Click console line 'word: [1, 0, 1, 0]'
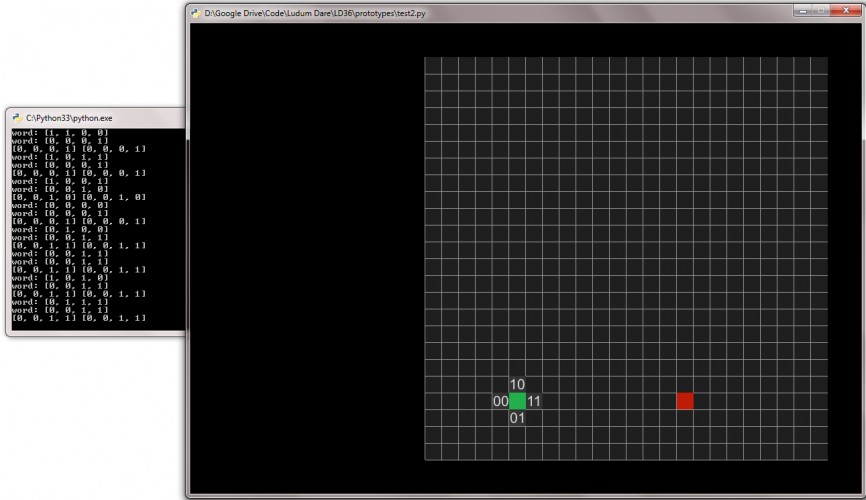Viewport: 866px width, 500px height. (60, 278)
